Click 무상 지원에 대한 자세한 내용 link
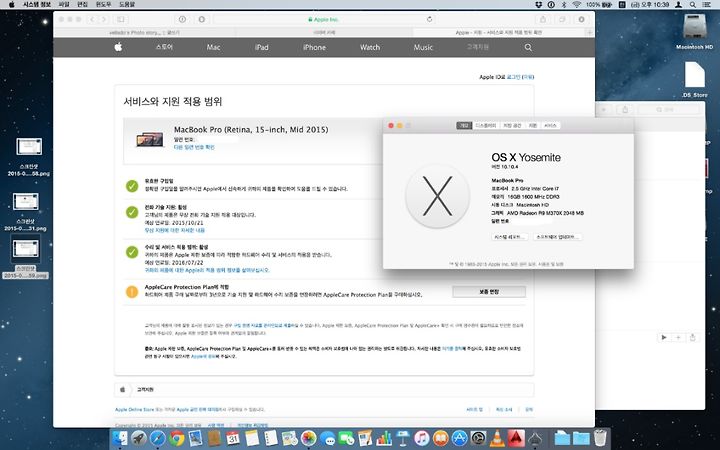The width and height of the screenshot is (720, 450). (174, 231)
